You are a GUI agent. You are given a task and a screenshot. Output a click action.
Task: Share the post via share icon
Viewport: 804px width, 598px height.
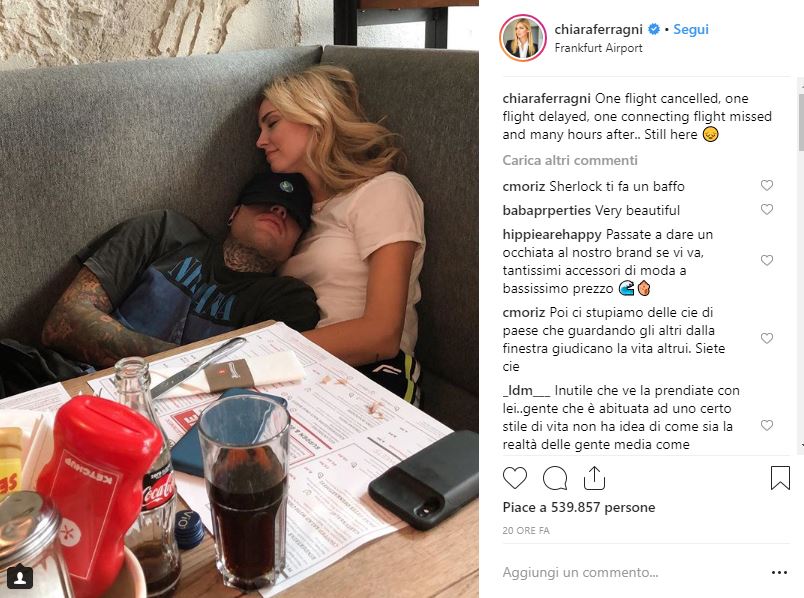tap(594, 477)
